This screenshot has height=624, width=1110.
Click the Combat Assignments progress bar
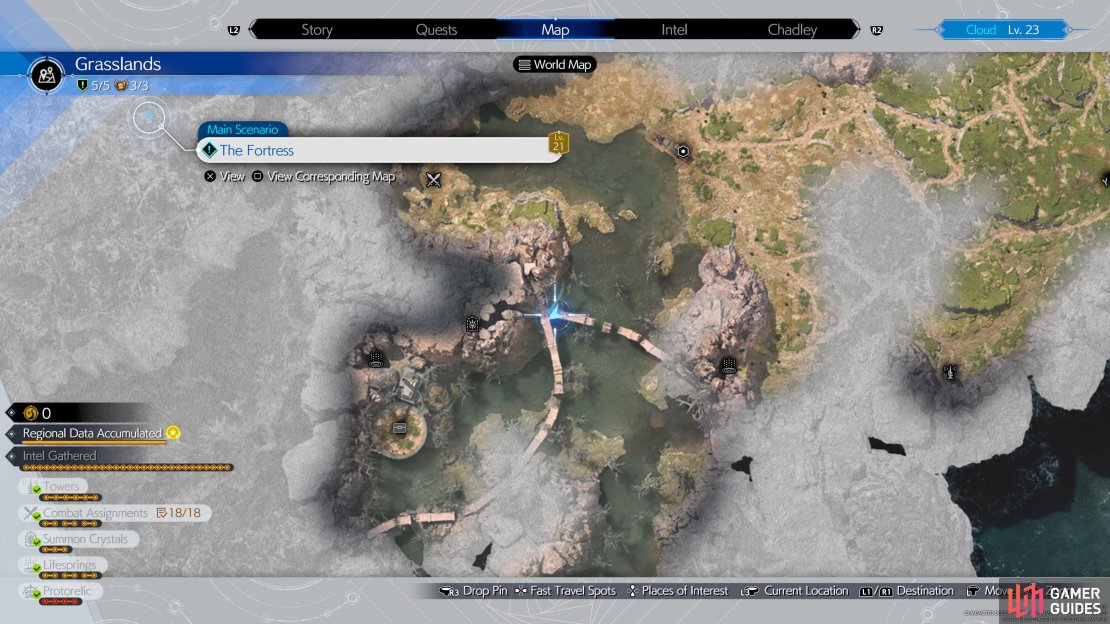[x=69, y=523]
